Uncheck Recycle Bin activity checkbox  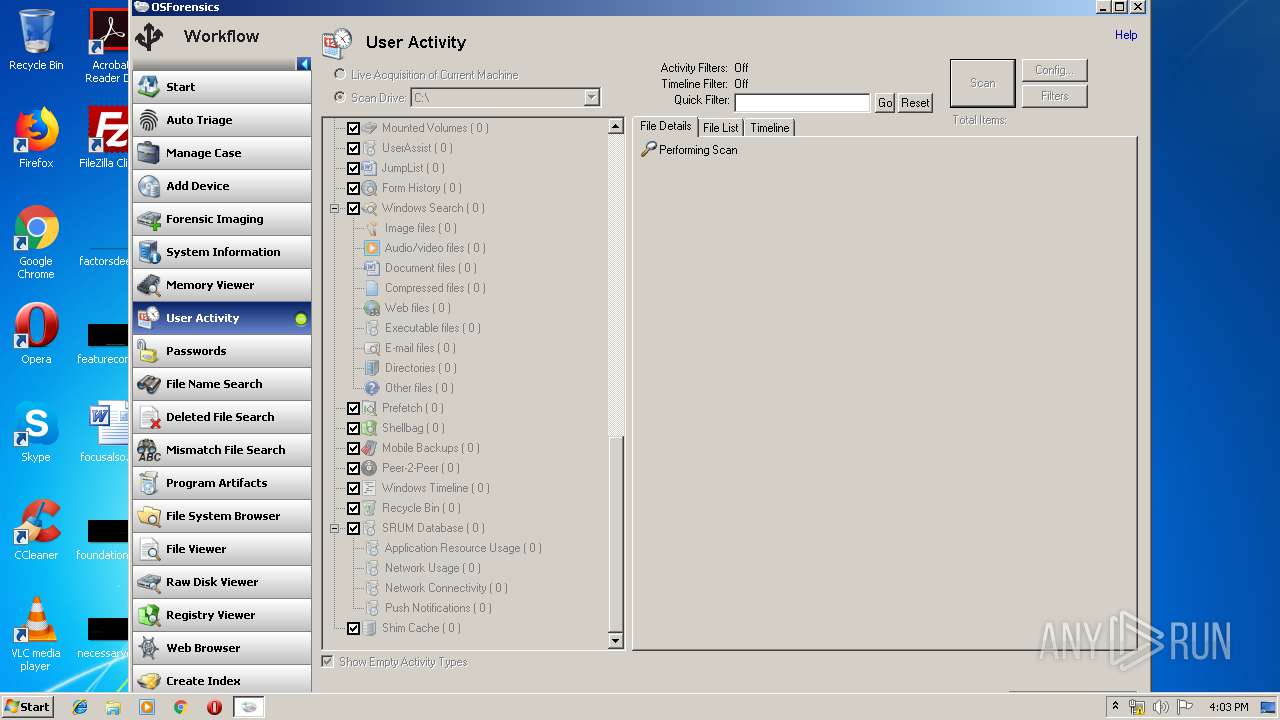(x=353, y=508)
